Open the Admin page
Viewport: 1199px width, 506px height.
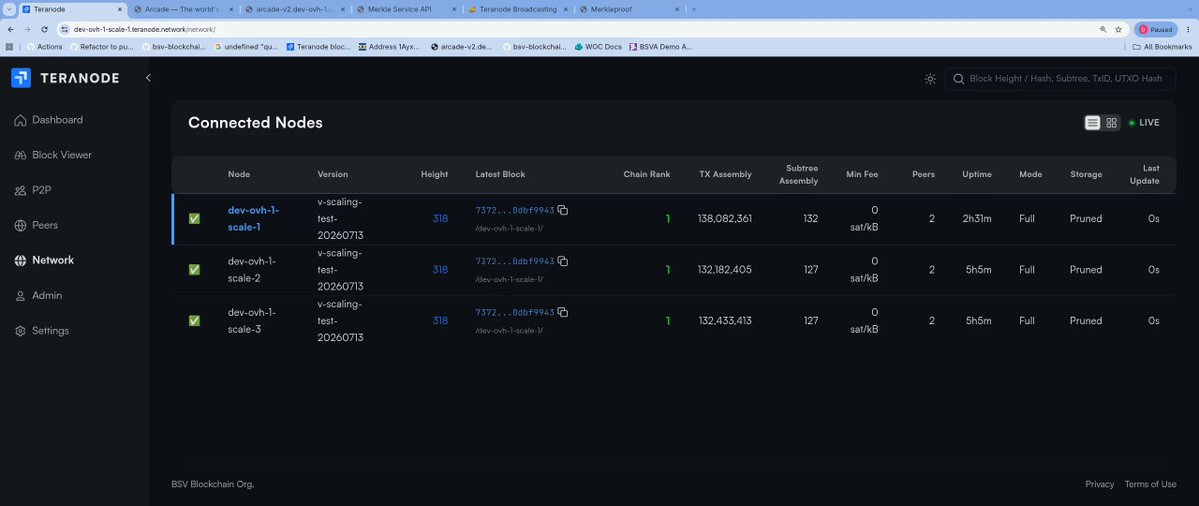coord(38,296)
